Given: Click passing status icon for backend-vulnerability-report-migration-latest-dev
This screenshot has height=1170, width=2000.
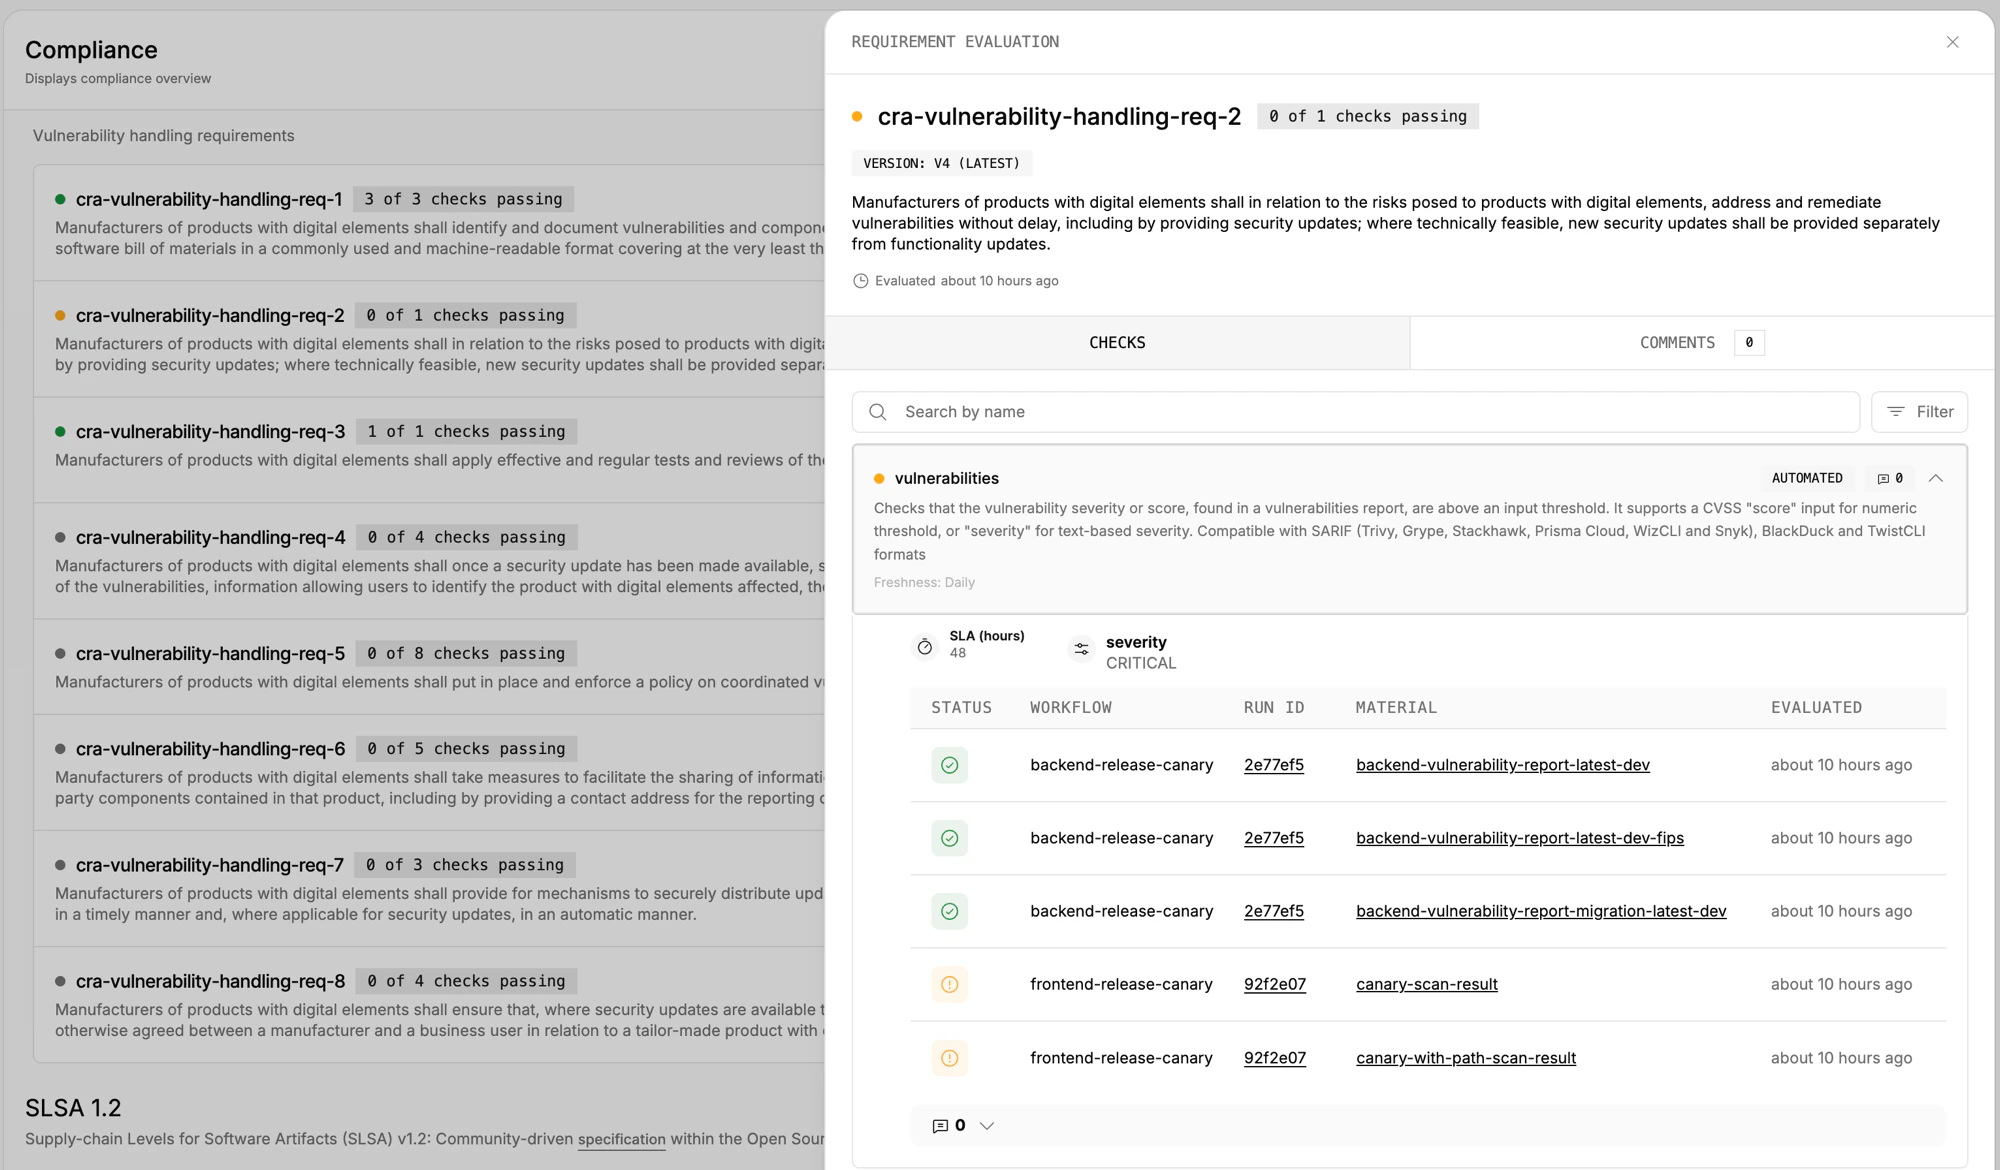Looking at the screenshot, I should pyautogui.click(x=949, y=911).
